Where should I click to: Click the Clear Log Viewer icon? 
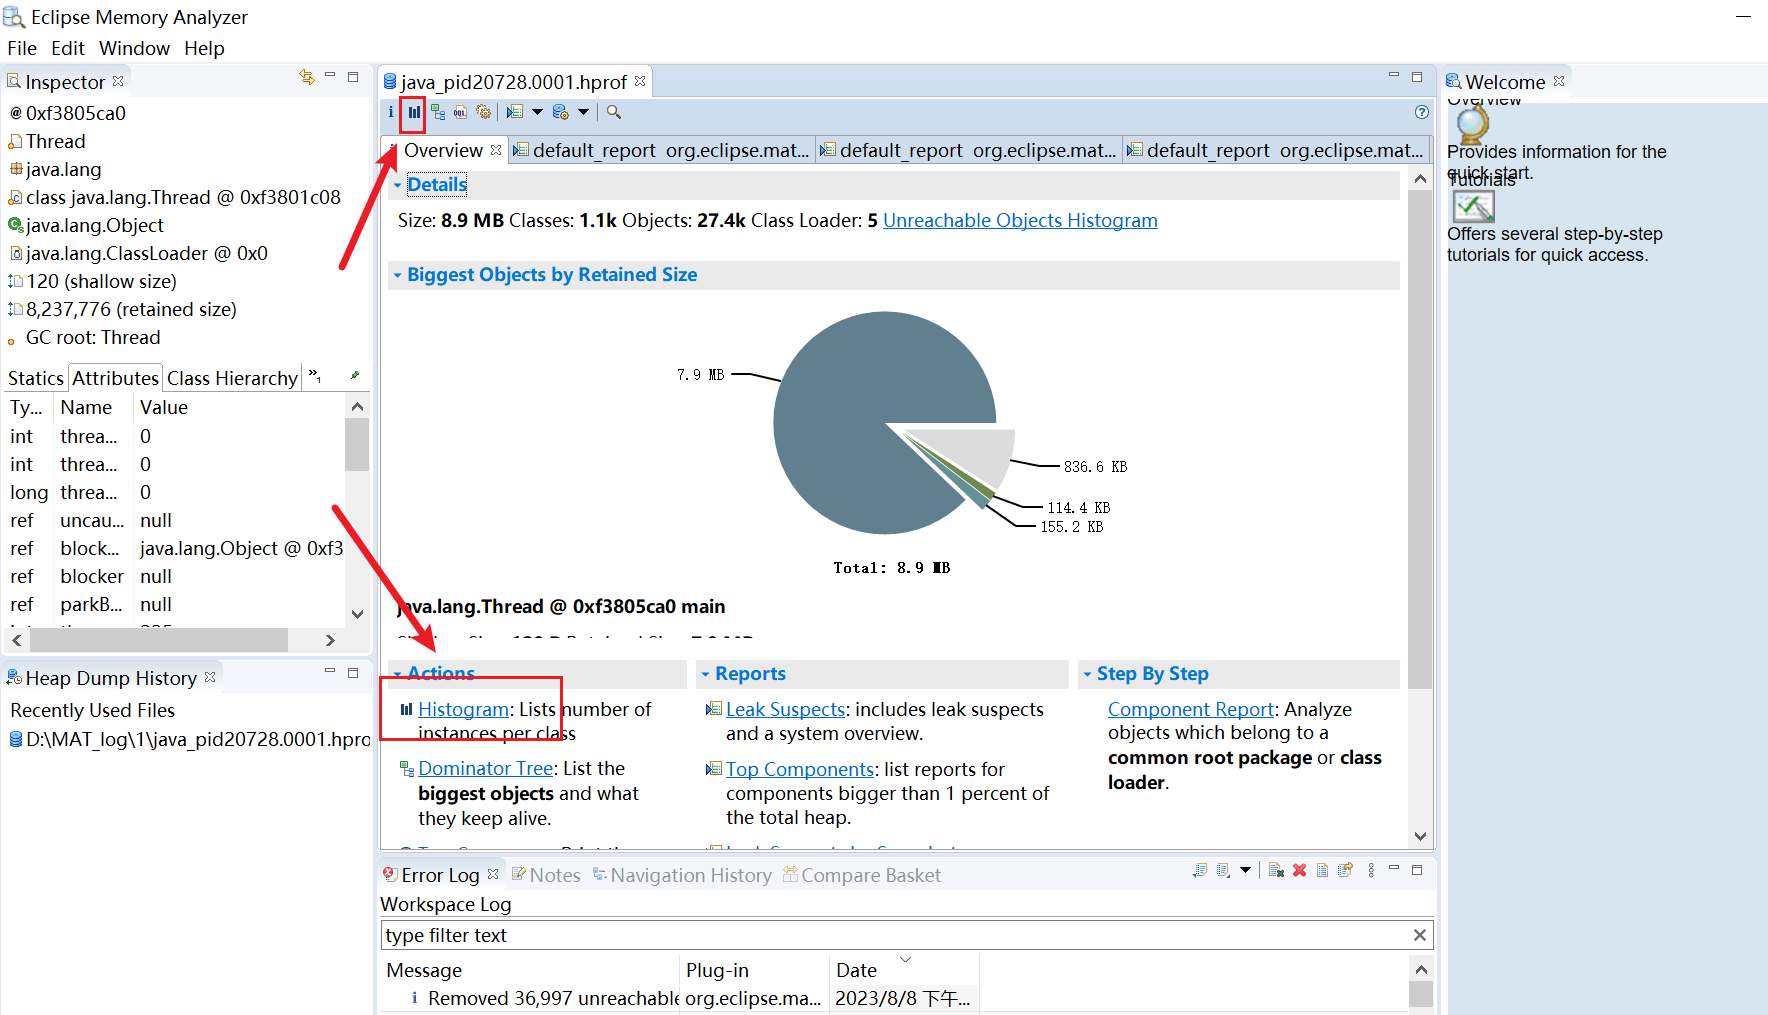coord(1276,870)
